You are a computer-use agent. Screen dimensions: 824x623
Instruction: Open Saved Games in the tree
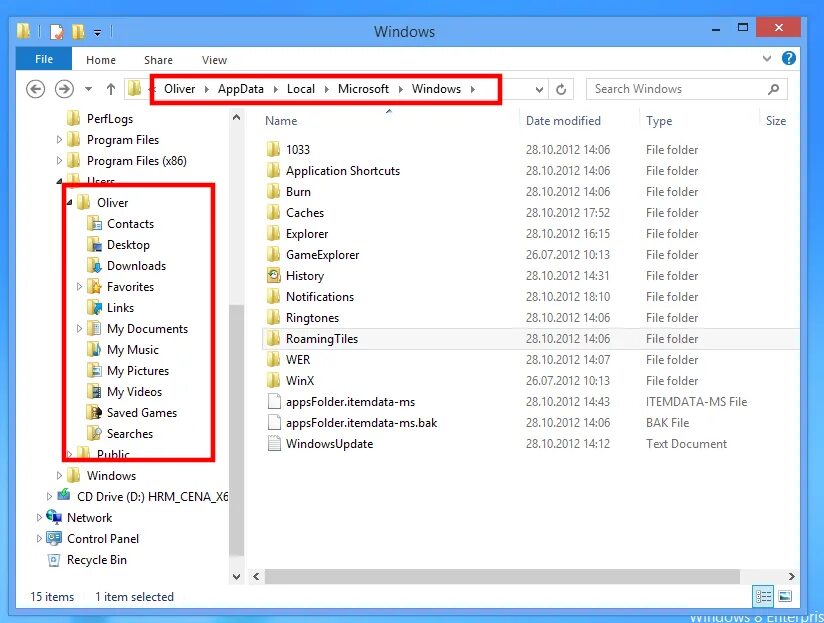(142, 413)
